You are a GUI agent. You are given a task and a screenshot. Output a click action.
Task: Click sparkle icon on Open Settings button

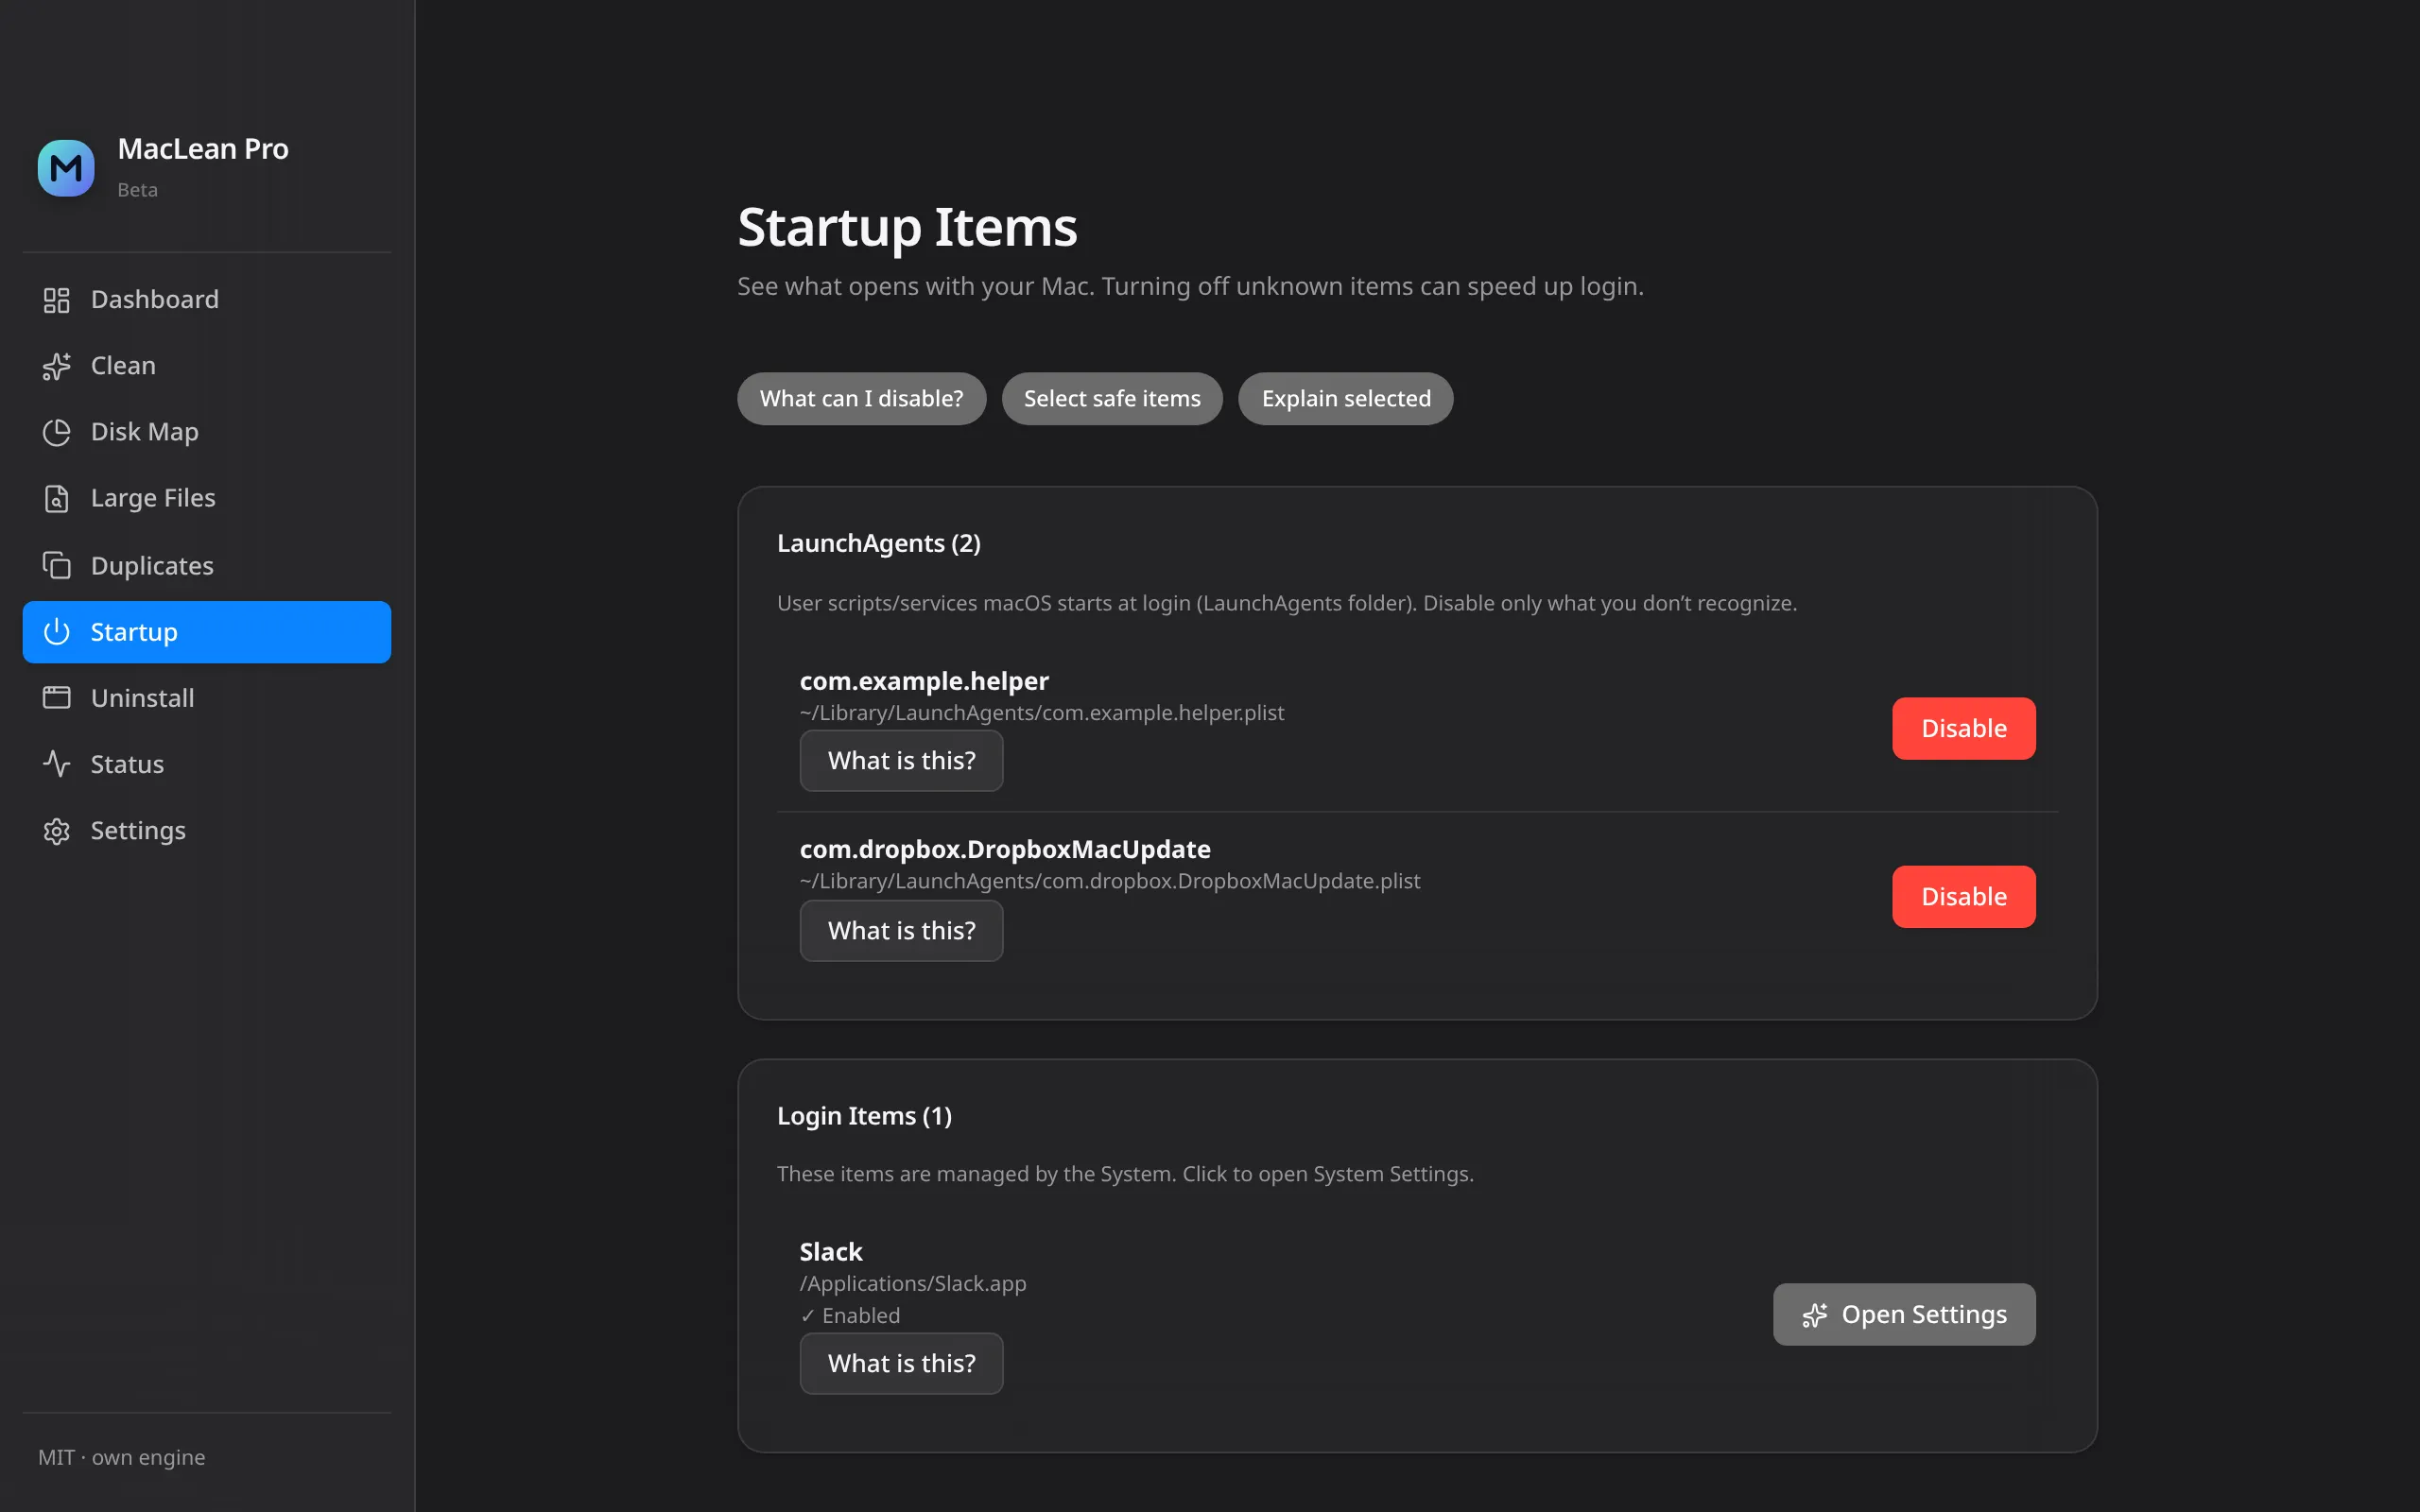pyautogui.click(x=1815, y=1315)
